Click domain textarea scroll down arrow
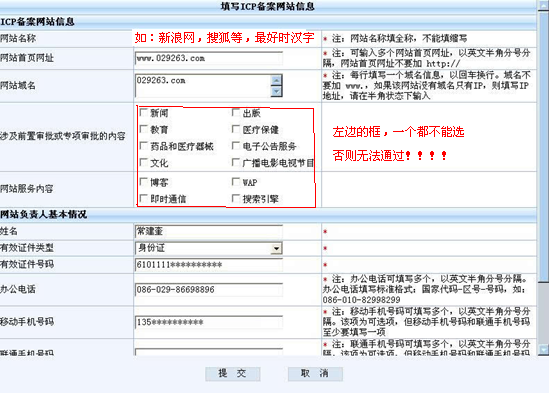 coord(276,91)
